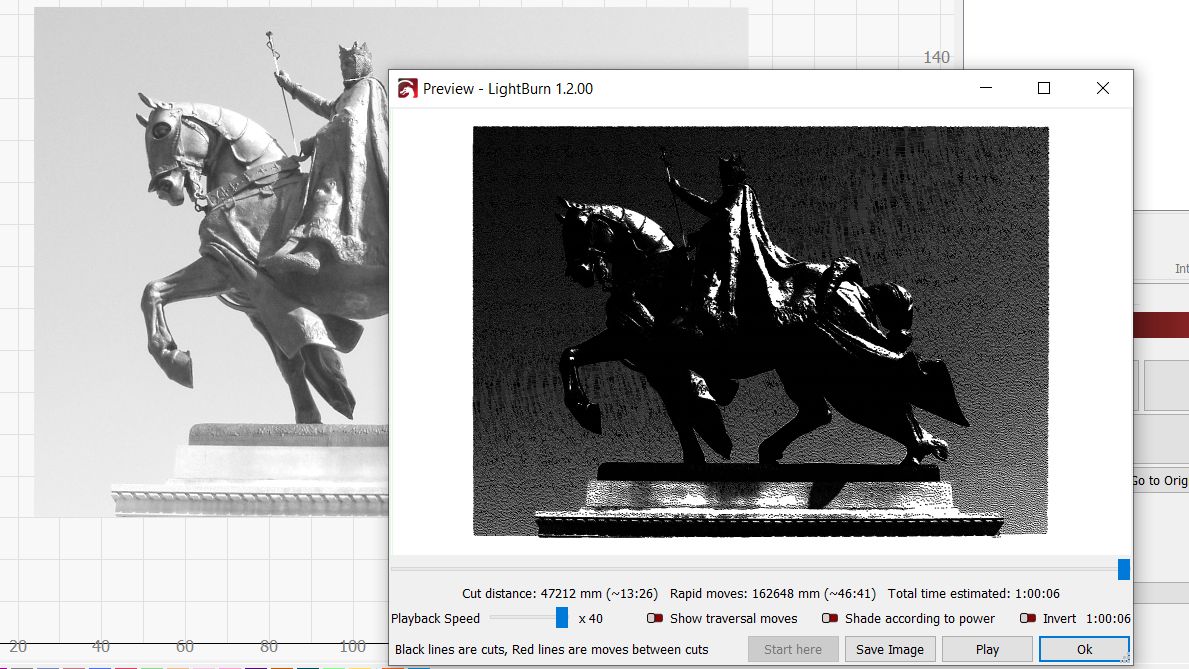1189x669 pixels.
Task: Click the preview progress timeline handle
Action: coord(1124,569)
